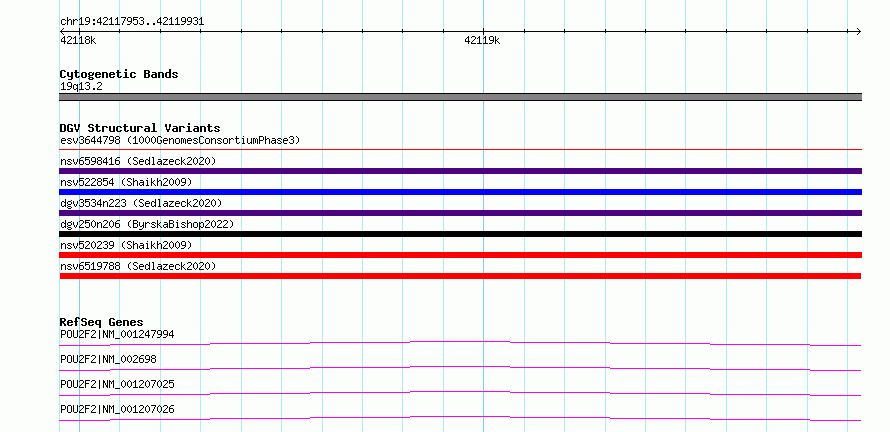Screen dimensions: 890x432
Task: Click the thin red esv3644798 variant line
Action: (460, 150)
